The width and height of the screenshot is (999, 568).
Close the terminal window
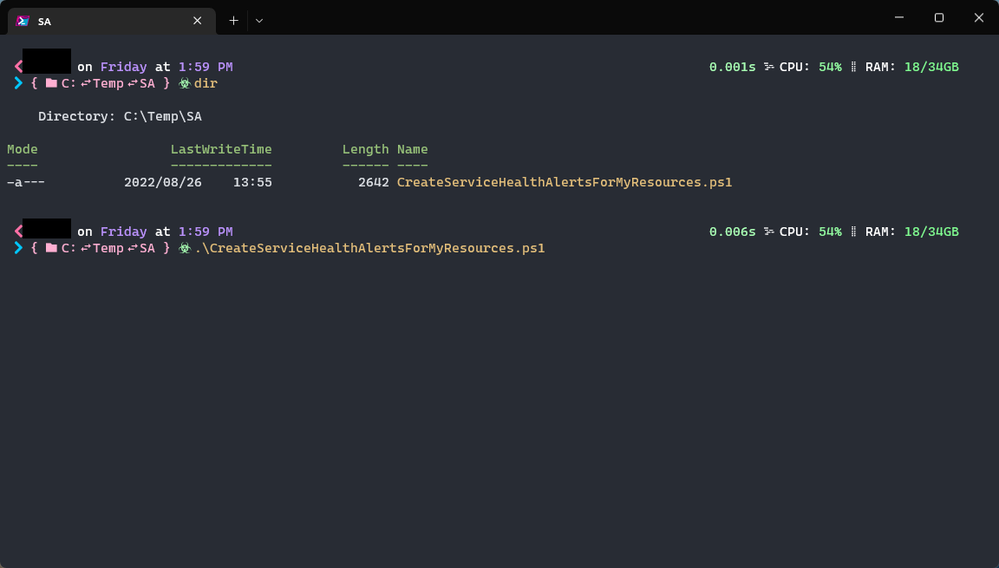point(979,18)
